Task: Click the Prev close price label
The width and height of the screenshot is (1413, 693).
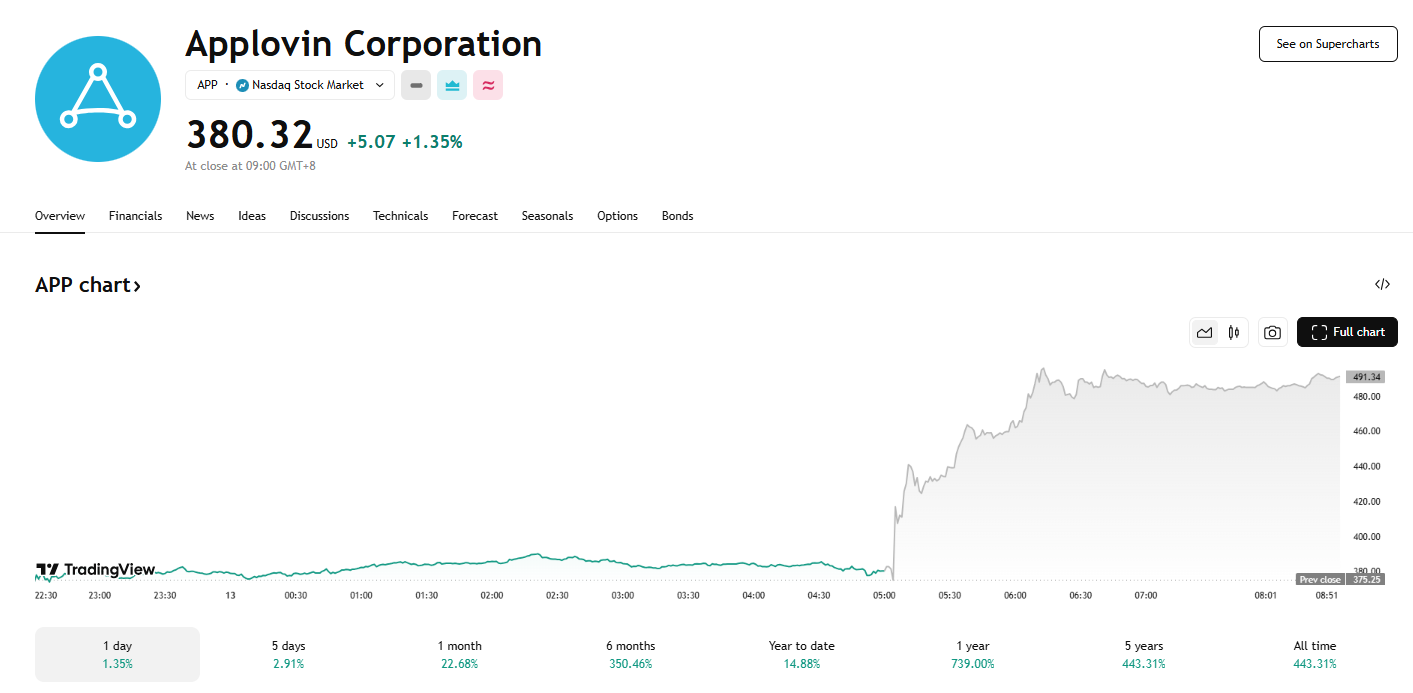Action: 1320,580
